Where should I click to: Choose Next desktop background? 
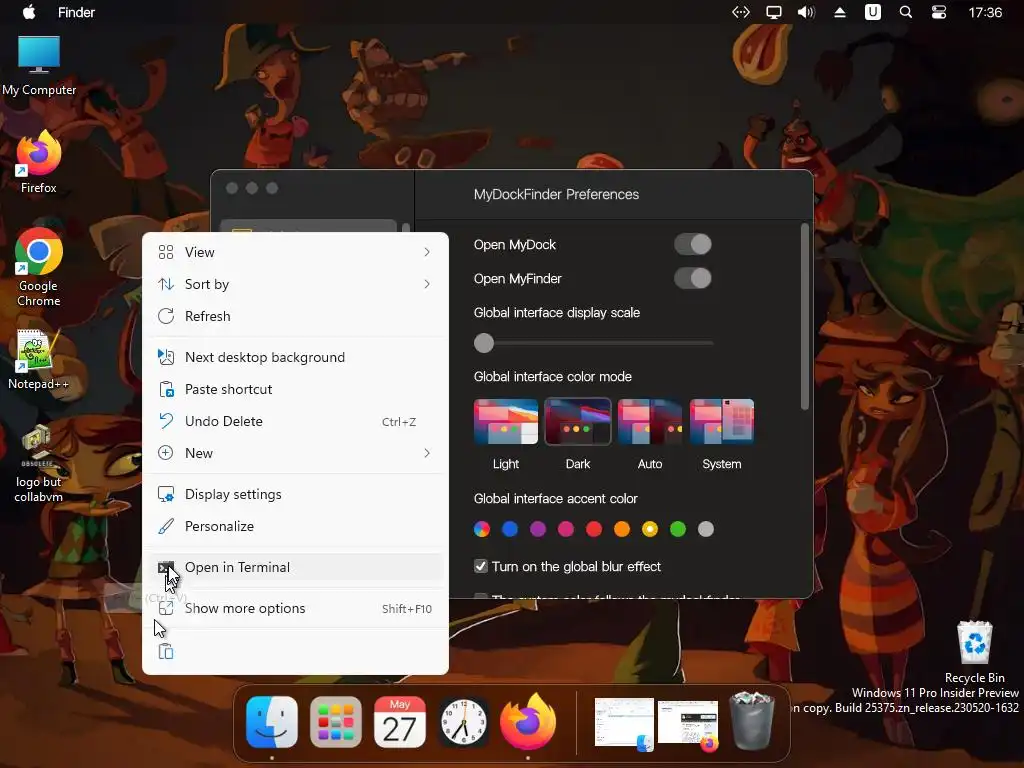295,357
